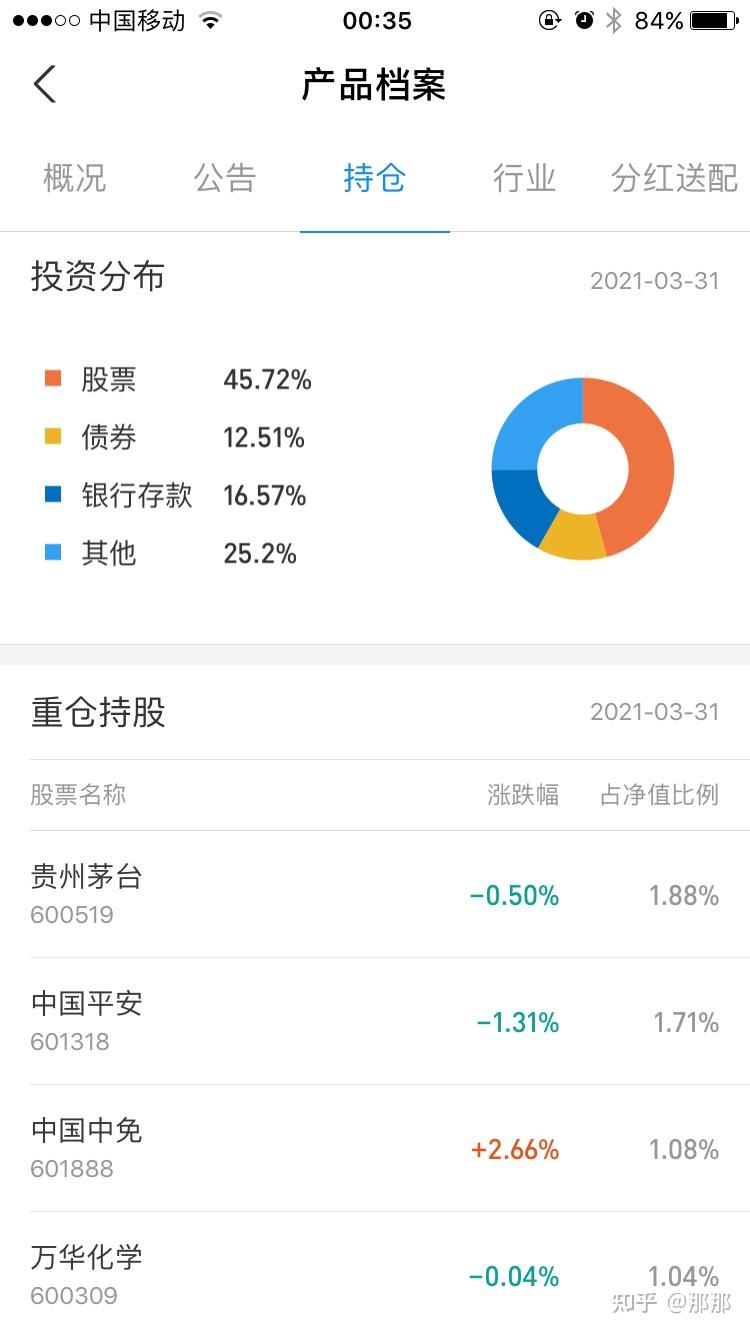Select the 行业 tab

click(x=524, y=179)
